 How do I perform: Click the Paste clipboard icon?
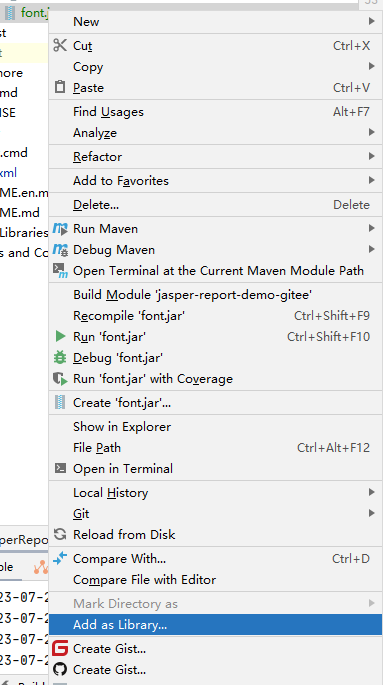pos(60,87)
